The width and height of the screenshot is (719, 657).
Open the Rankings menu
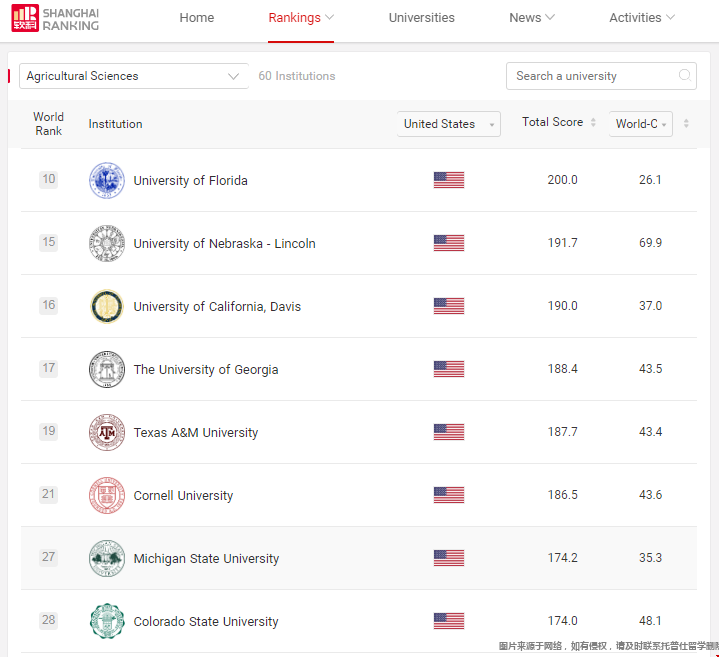point(301,17)
